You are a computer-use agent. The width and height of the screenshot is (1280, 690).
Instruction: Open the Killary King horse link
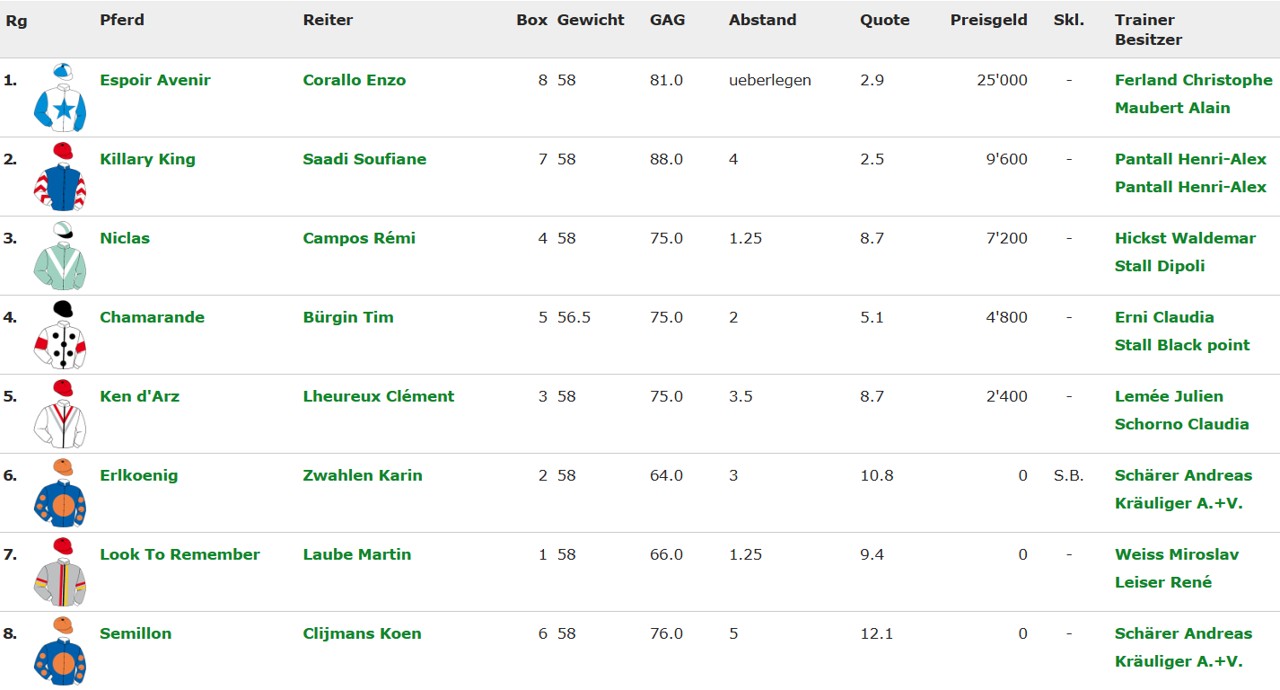click(x=147, y=159)
